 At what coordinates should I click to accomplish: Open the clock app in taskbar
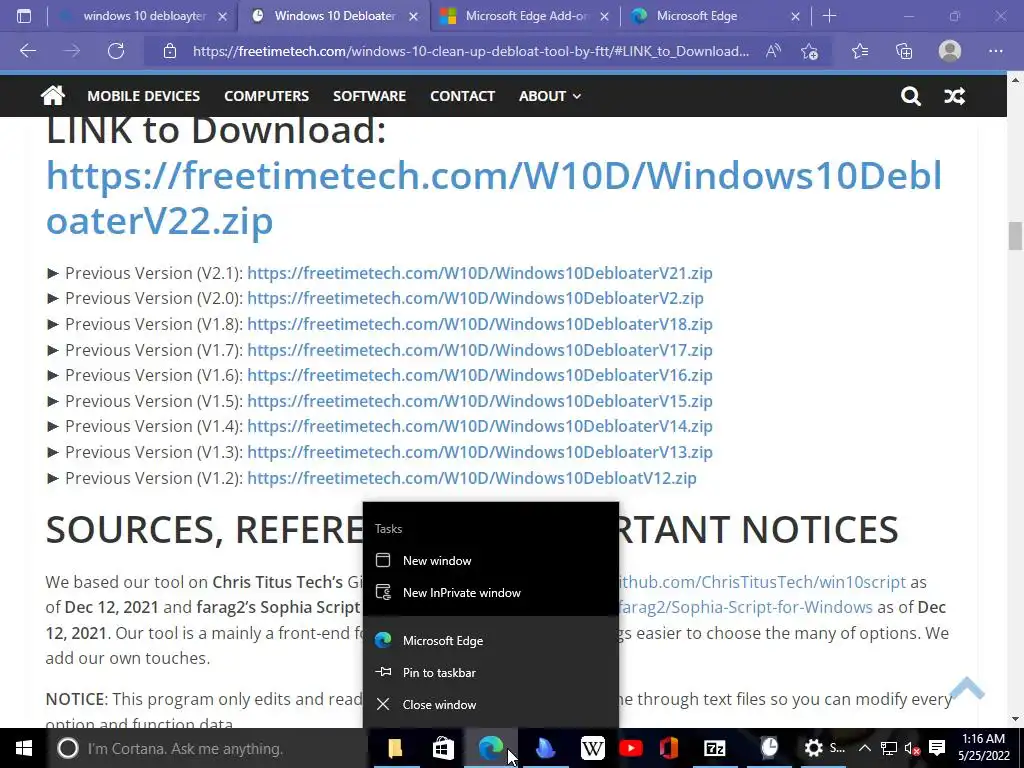pos(770,748)
